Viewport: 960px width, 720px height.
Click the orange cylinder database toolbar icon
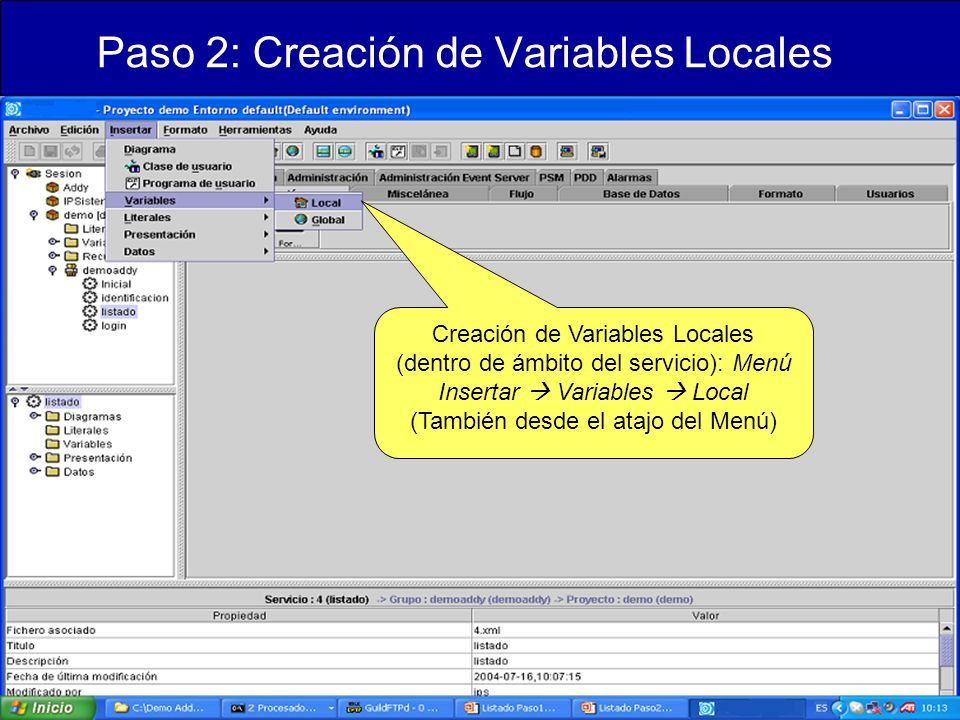point(536,151)
